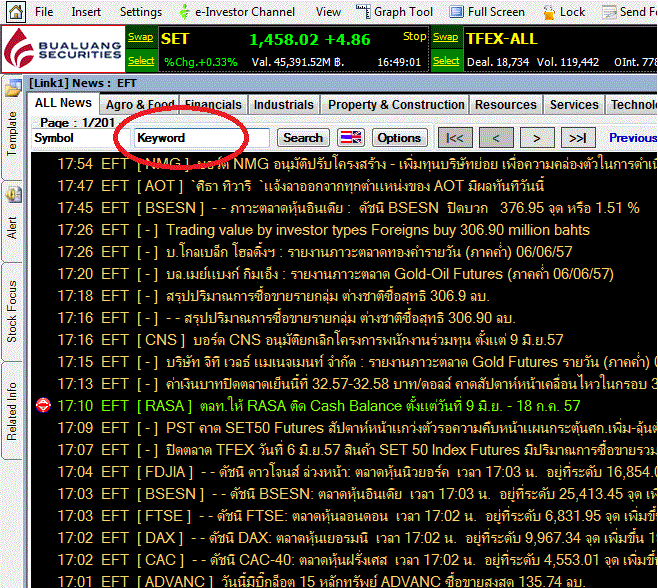Switch to the Property & Construction tab

tap(396, 105)
